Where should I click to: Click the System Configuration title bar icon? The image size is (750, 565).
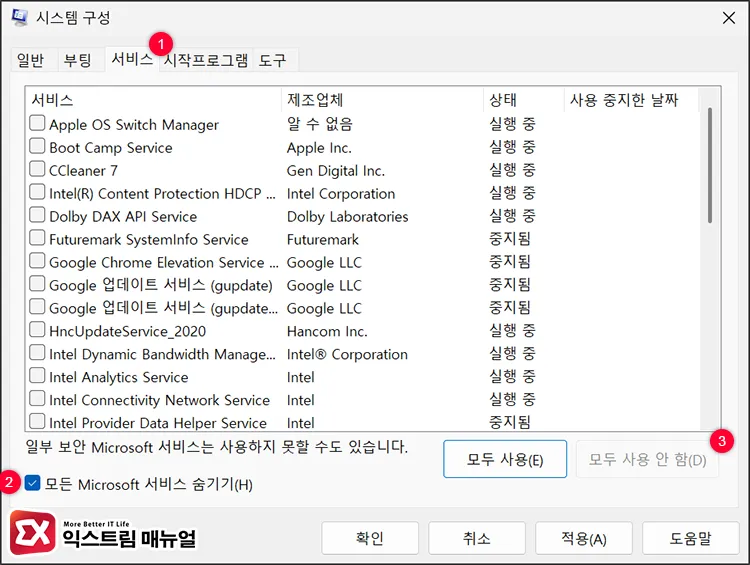pos(20,17)
